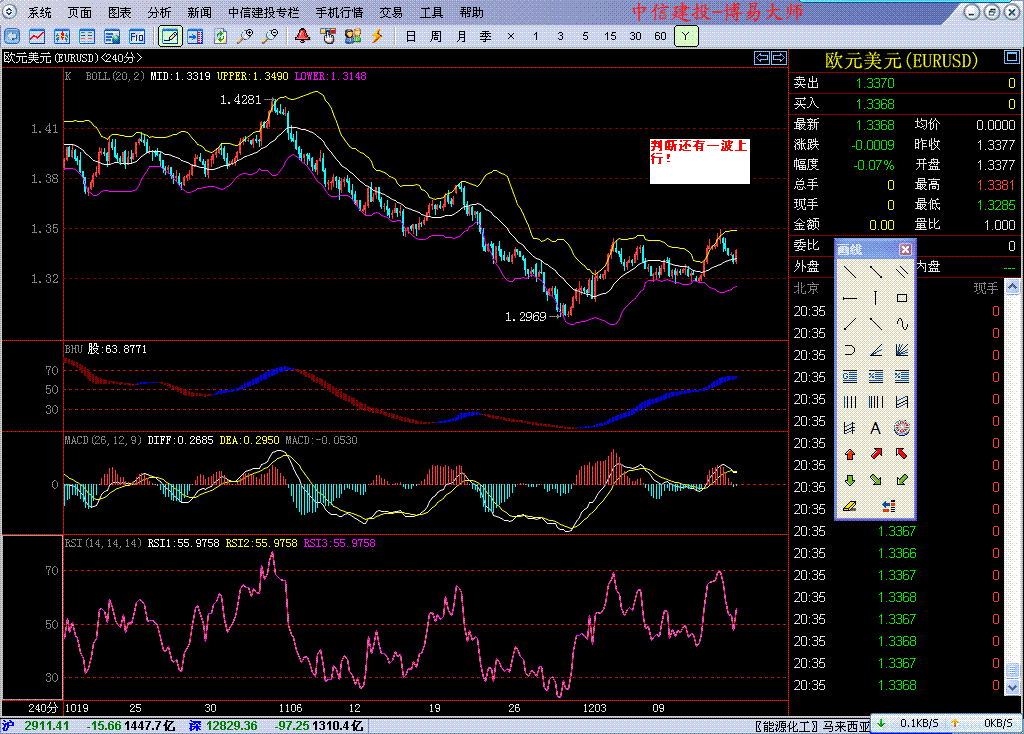Click the red annotation text box on chart
Screen dimensions: 1024x734
pos(699,161)
